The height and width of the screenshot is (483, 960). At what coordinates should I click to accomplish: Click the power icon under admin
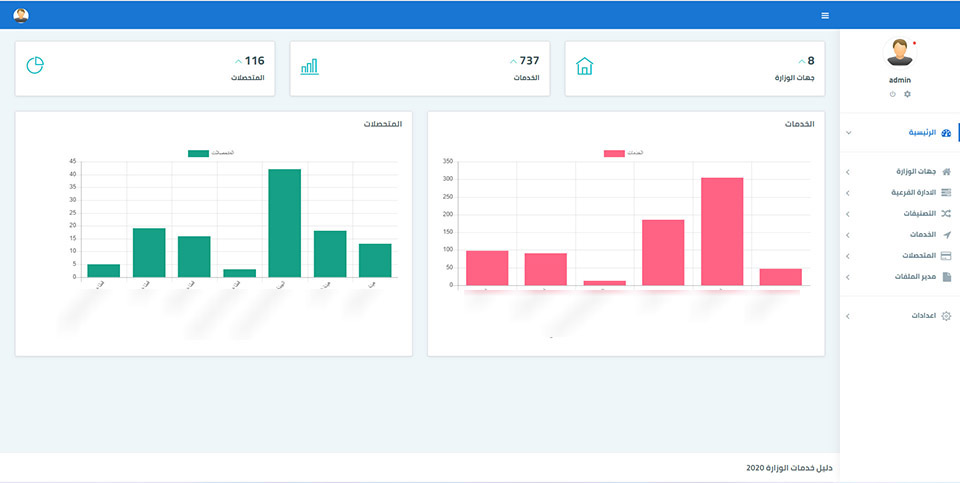point(892,94)
